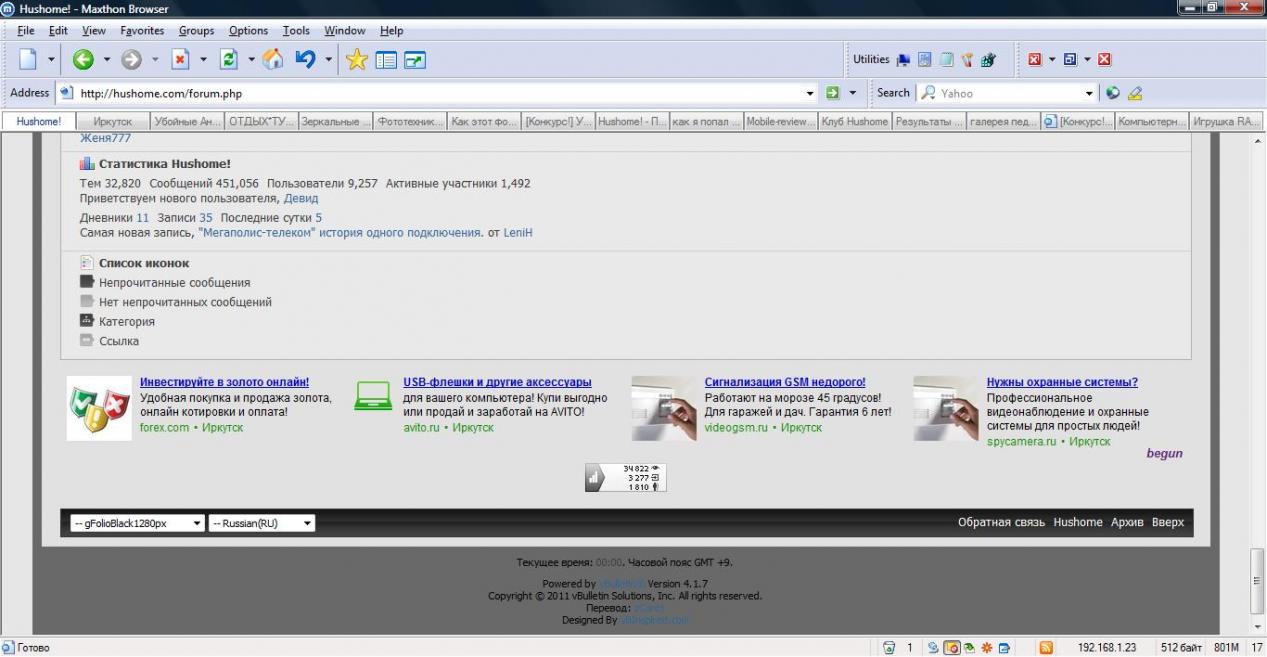Click the first red X icon beside Utilities

click(1036, 60)
